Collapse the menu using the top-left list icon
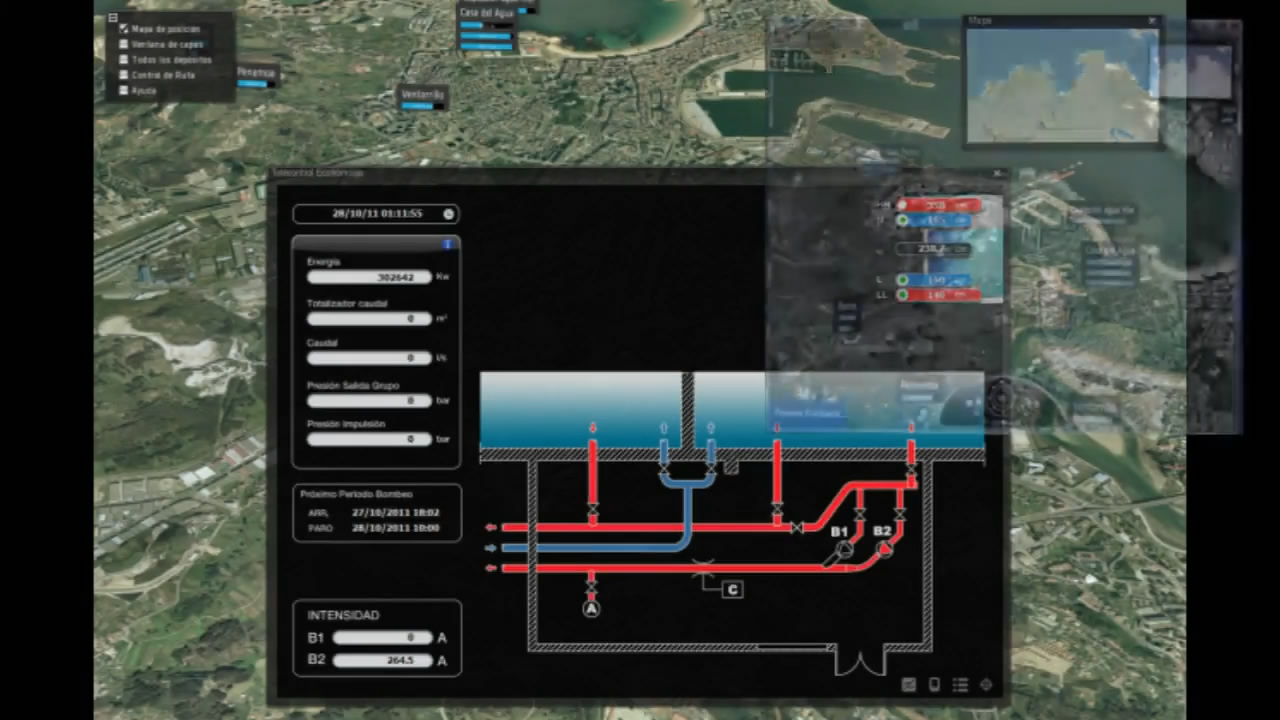1280x720 pixels. tap(113, 17)
